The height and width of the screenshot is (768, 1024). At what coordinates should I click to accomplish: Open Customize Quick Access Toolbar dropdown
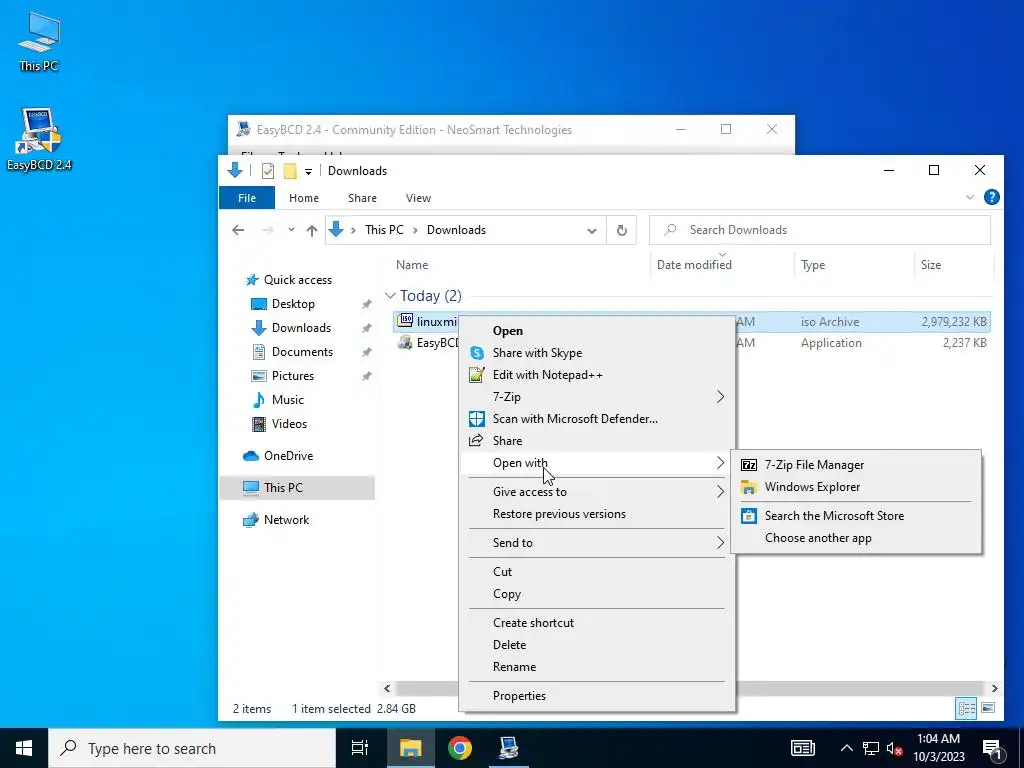308,172
